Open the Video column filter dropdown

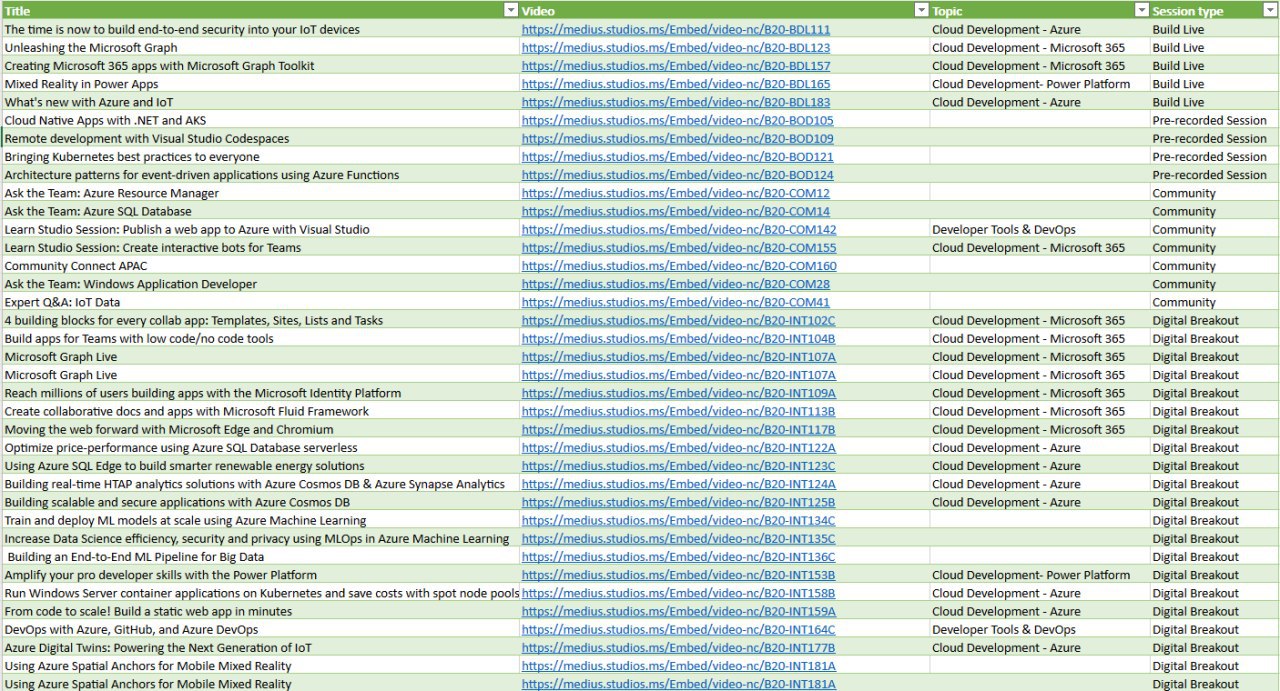(922, 10)
